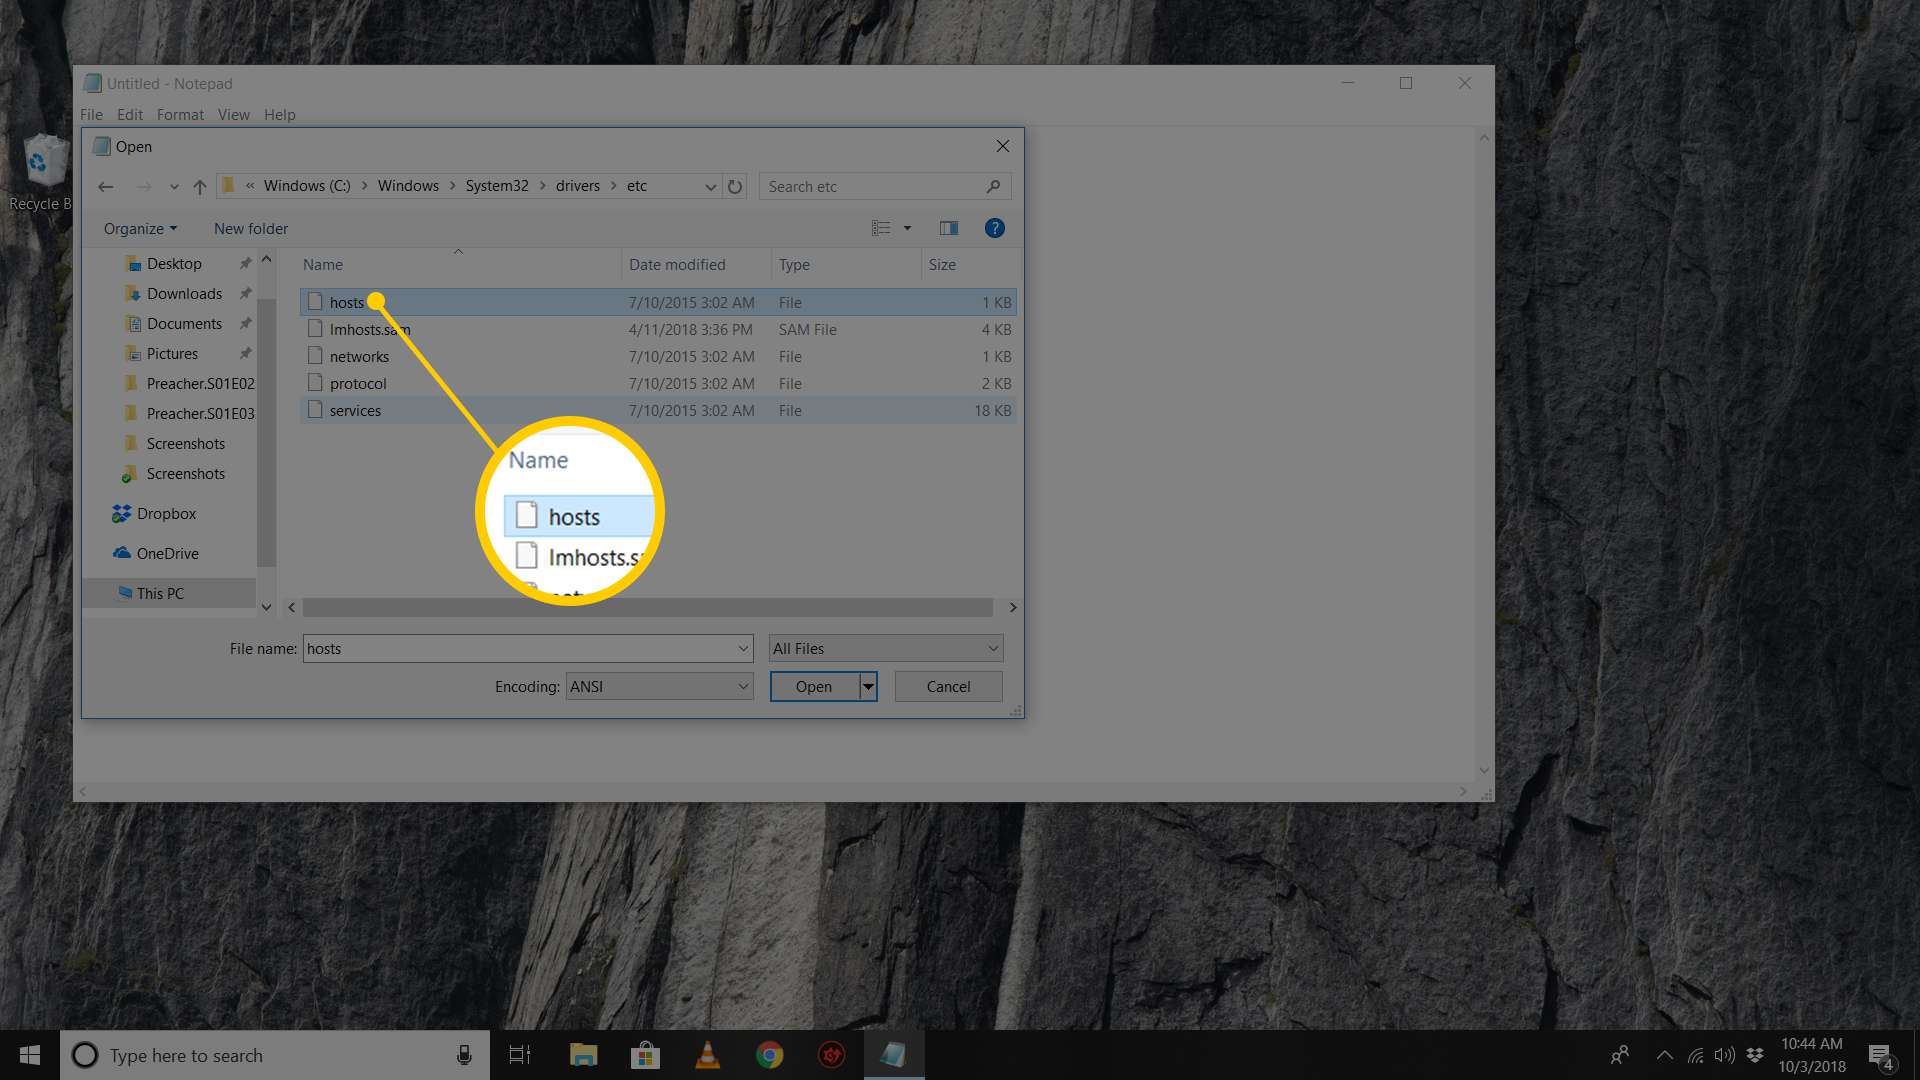This screenshot has width=1920, height=1080.
Task: Click the back navigation arrow icon
Action: (x=105, y=186)
